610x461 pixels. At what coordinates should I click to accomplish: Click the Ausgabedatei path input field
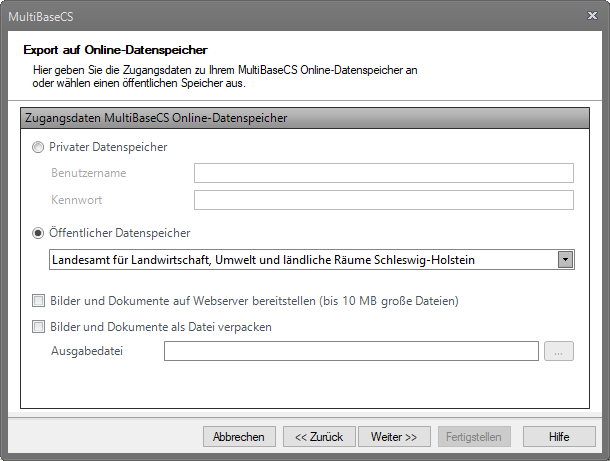[352, 351]
